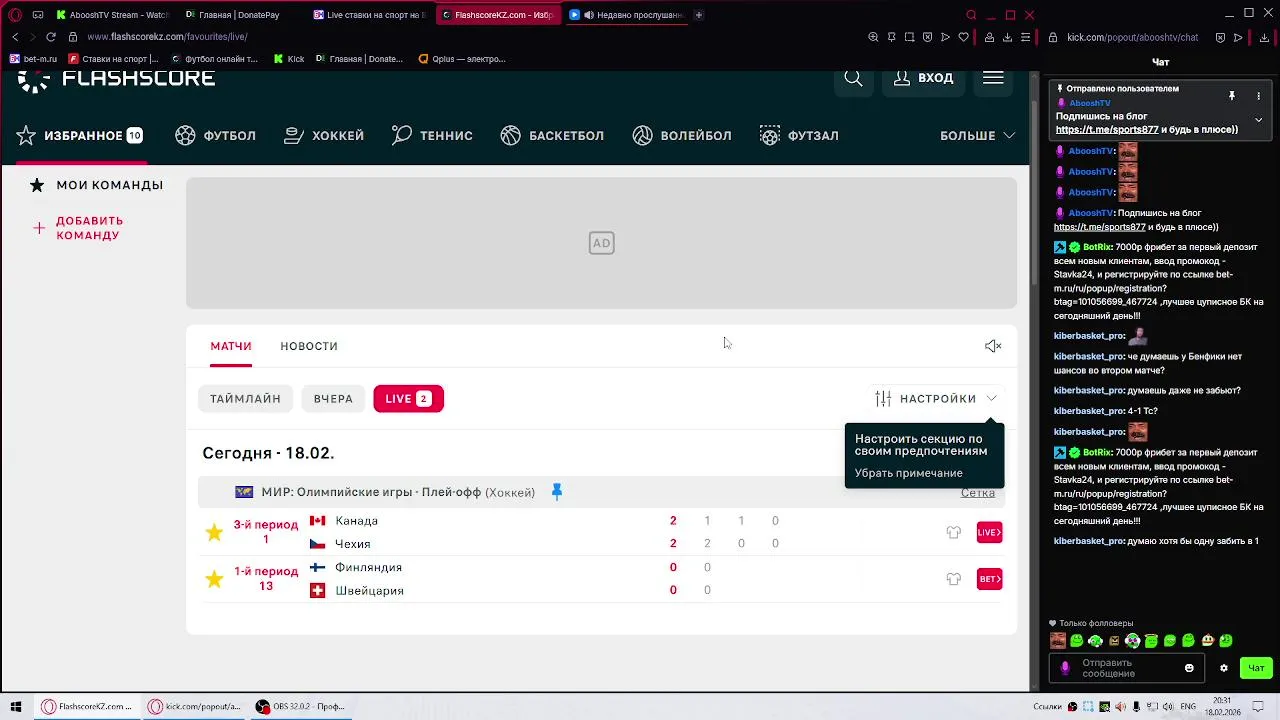
Task: Switch to AbooshTV Stream browser tab
Action: click(112, 15)
